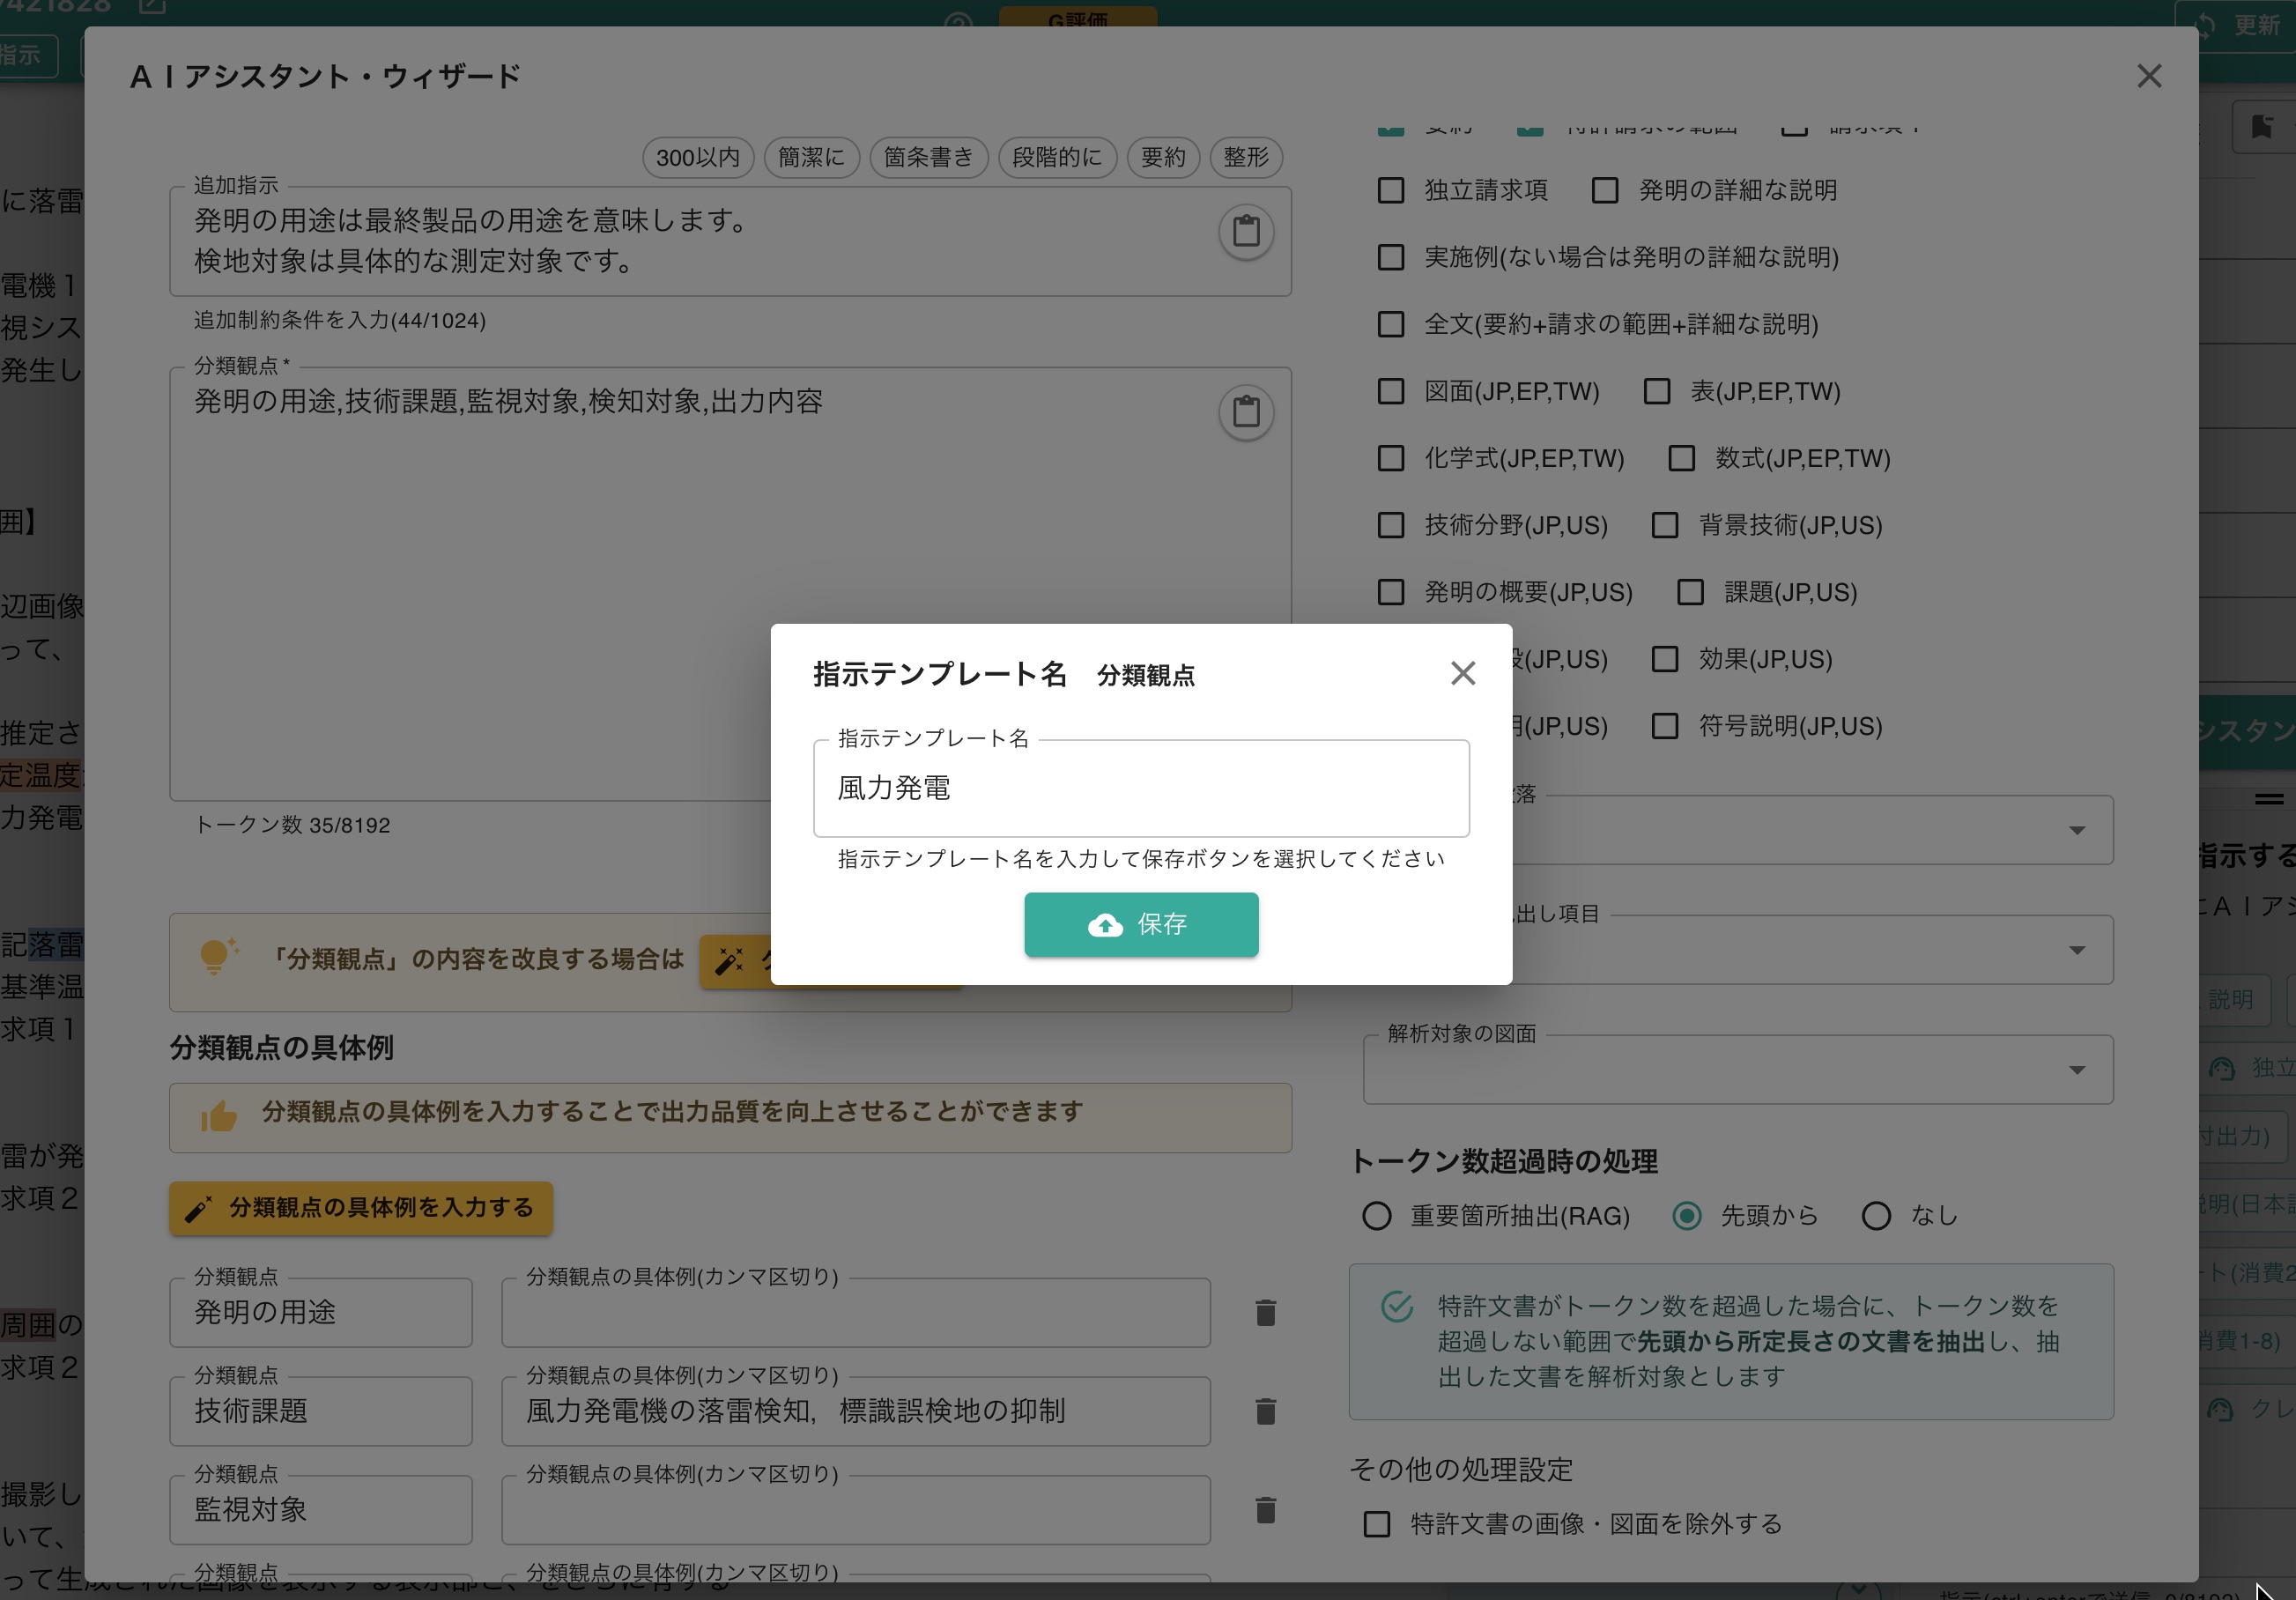Check the 発明の概要(JP,US) checkbox
Viewport: 2296px width, 1600px height.
(1391, 592)
